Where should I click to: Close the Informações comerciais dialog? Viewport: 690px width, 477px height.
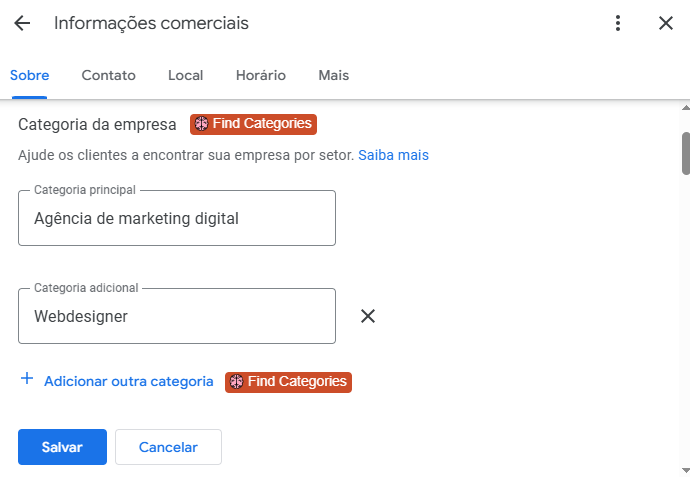coord(666,23)
